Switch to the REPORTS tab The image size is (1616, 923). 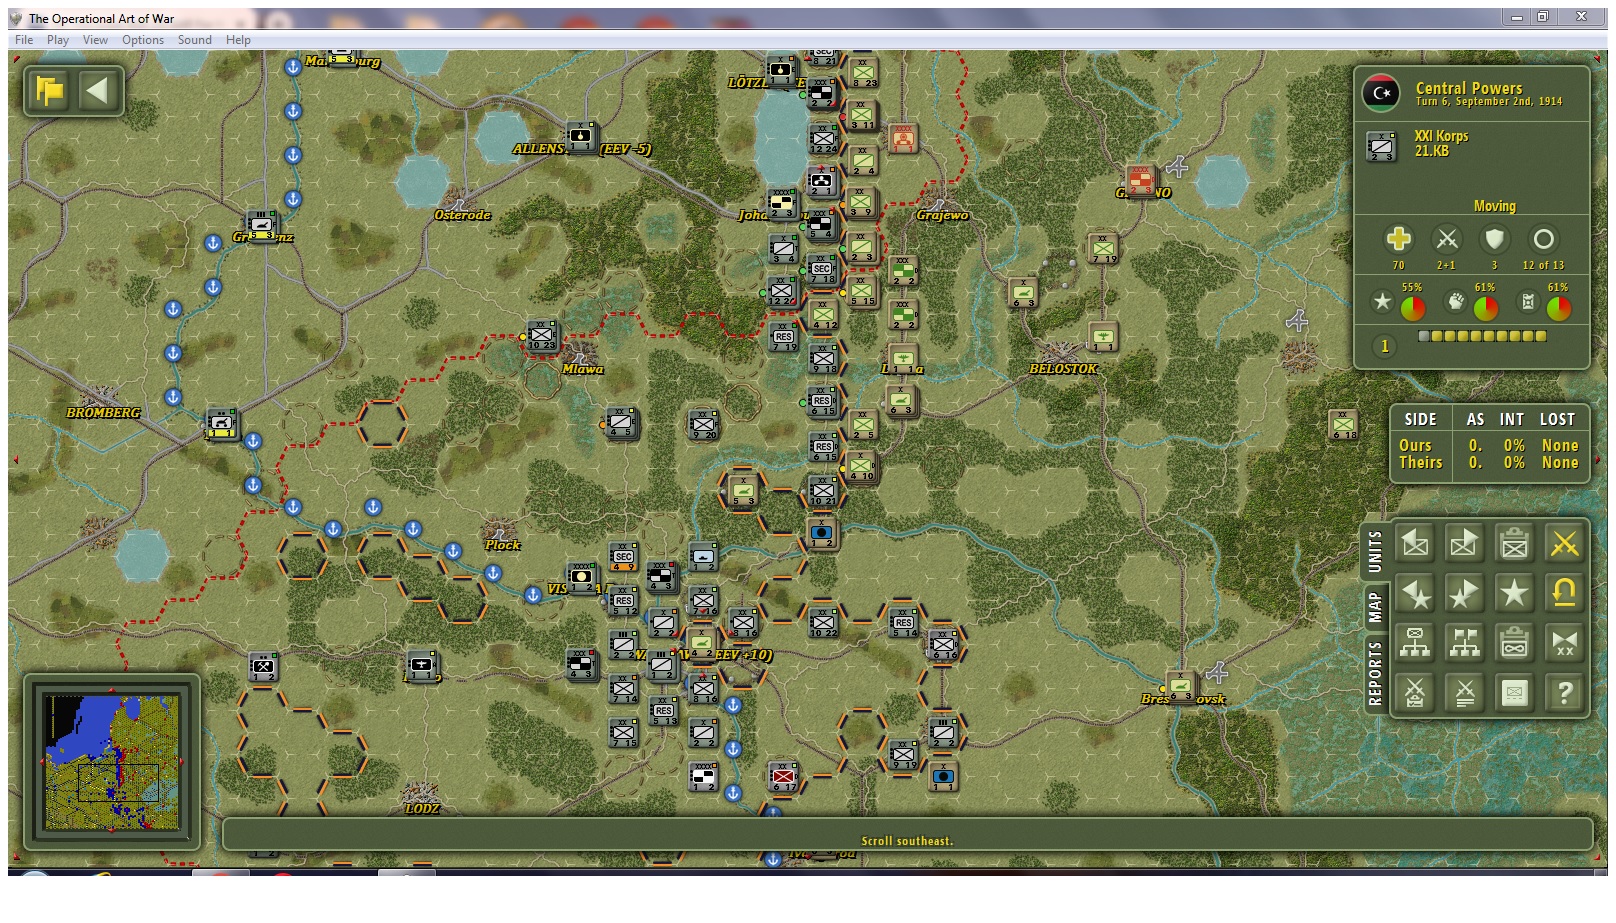[x=1375, y=674]
